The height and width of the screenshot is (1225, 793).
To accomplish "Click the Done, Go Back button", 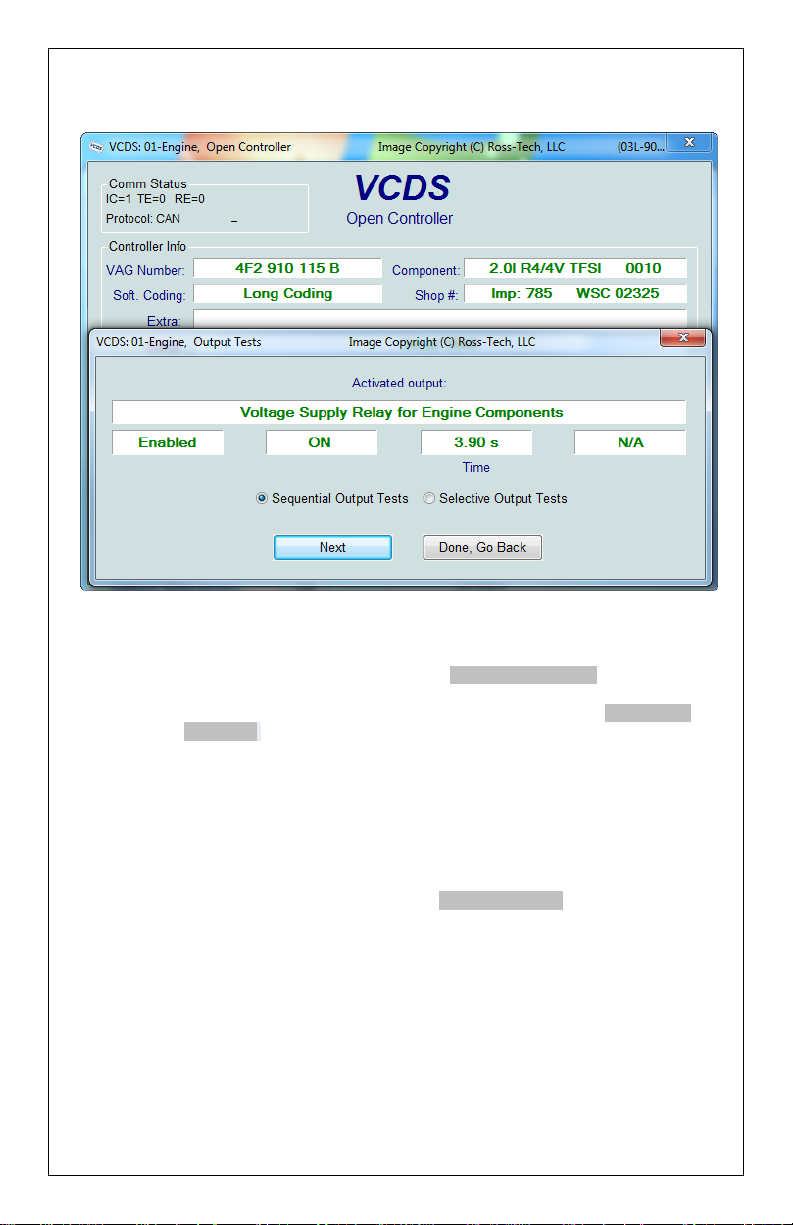I will pyautogui.click(x=482, y=547).
